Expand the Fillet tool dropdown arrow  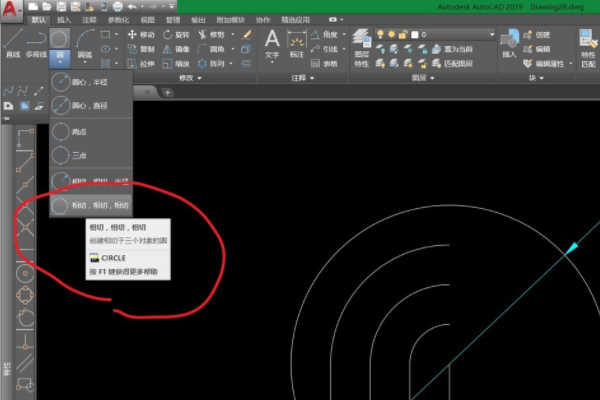point(232,49)
